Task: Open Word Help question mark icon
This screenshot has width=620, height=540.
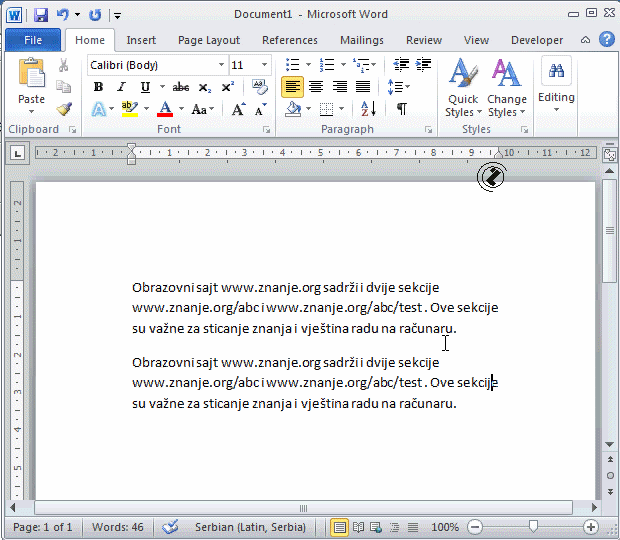Action: tap(606, 40)
